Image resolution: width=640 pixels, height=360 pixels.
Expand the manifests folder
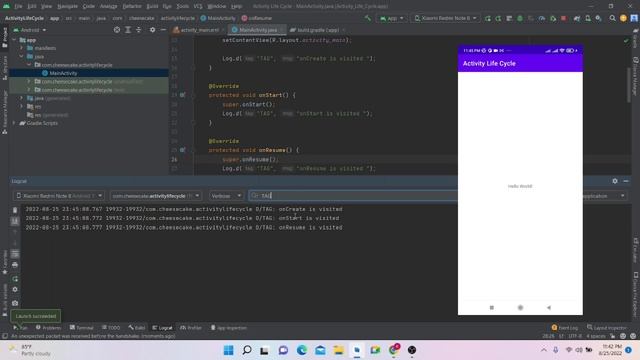22,48
